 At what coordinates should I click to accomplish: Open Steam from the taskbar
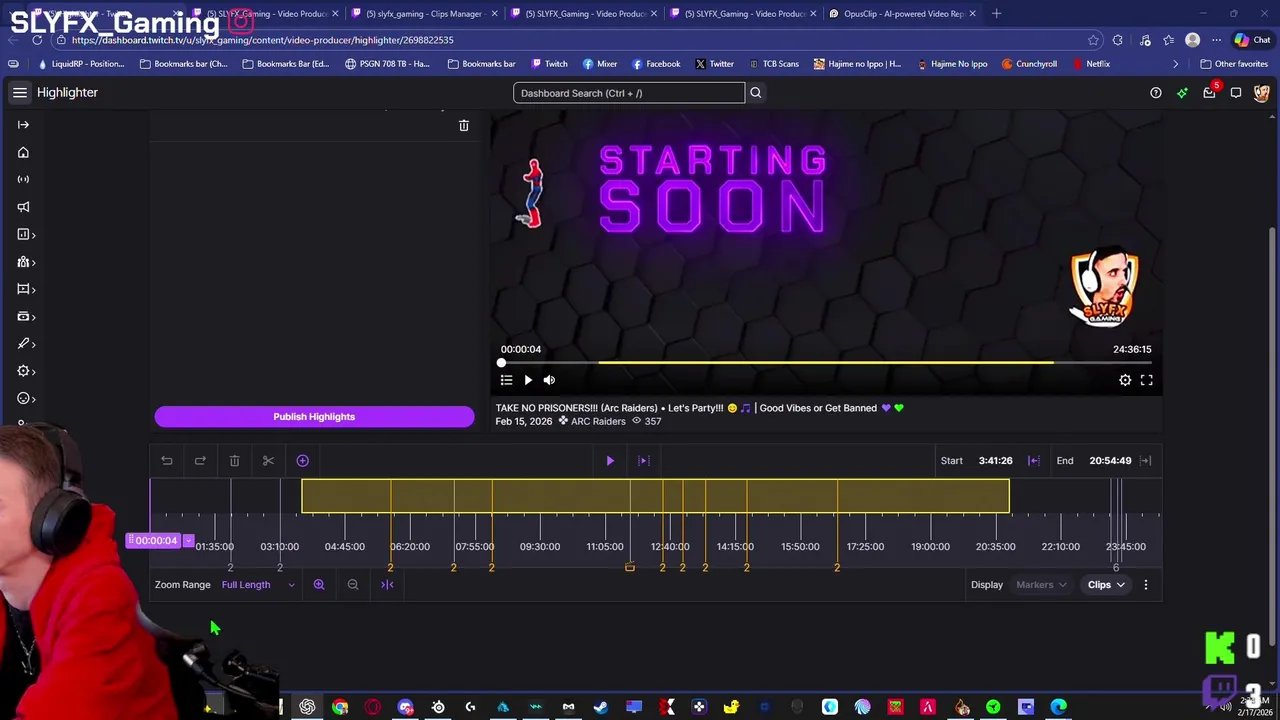click(601, 707)
